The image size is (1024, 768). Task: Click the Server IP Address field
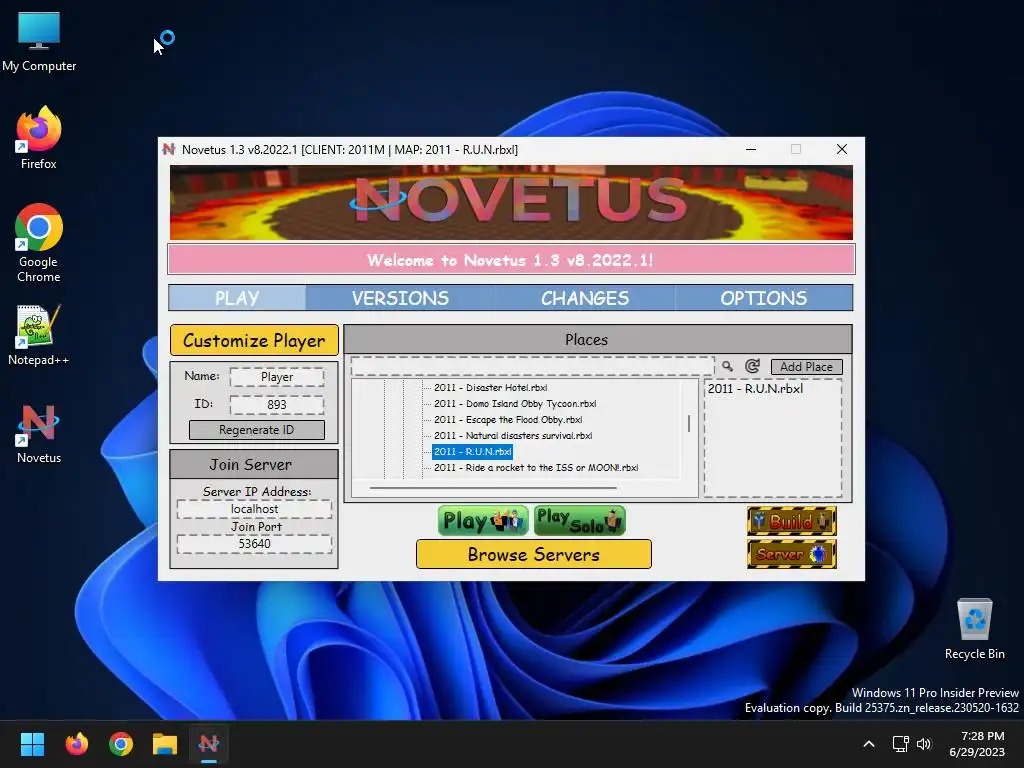(x=254, y=509)
